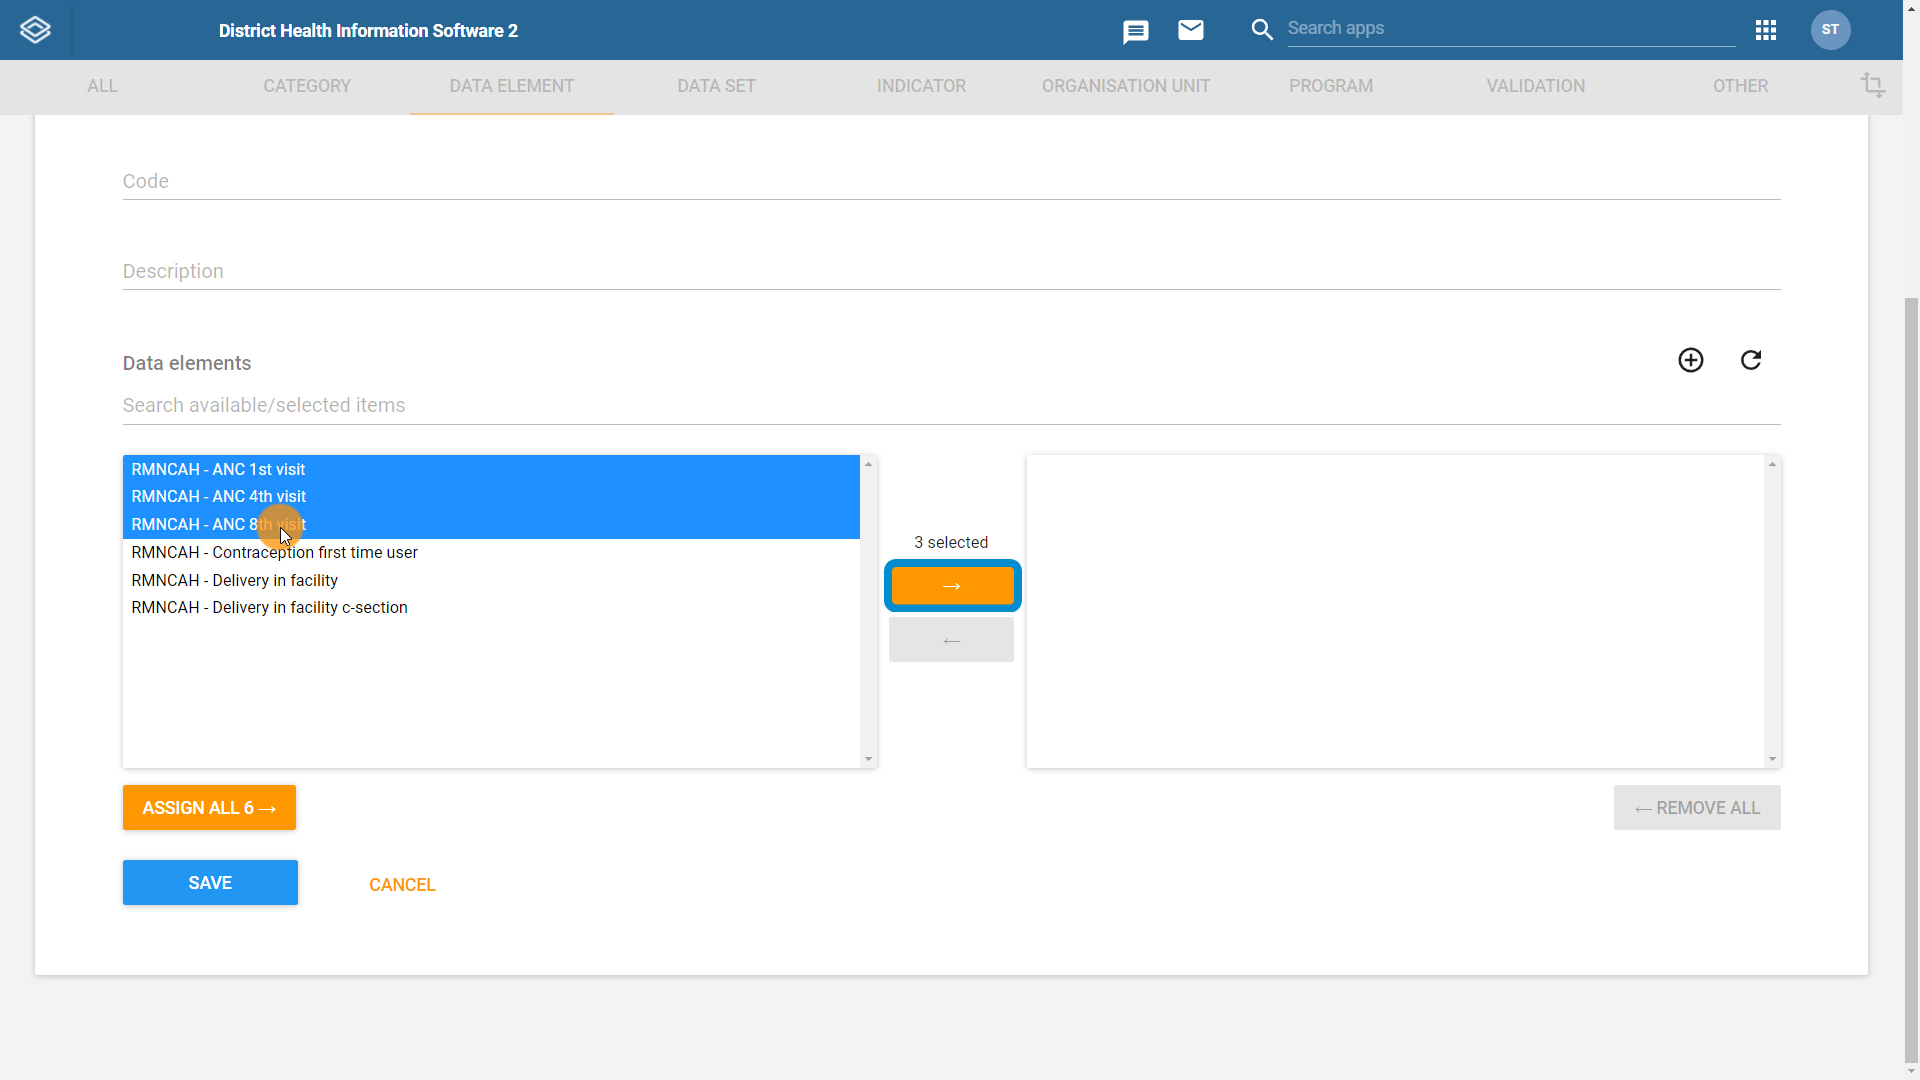Click the CANCEL link

[402, 885]
